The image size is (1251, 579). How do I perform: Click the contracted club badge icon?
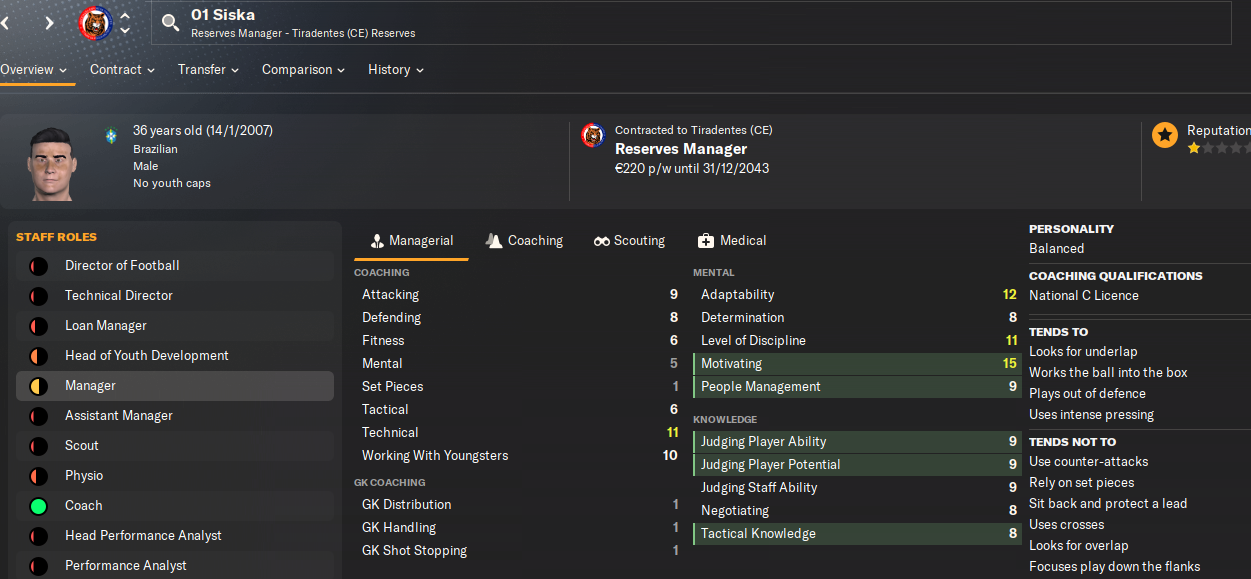(x=593, y=135)
